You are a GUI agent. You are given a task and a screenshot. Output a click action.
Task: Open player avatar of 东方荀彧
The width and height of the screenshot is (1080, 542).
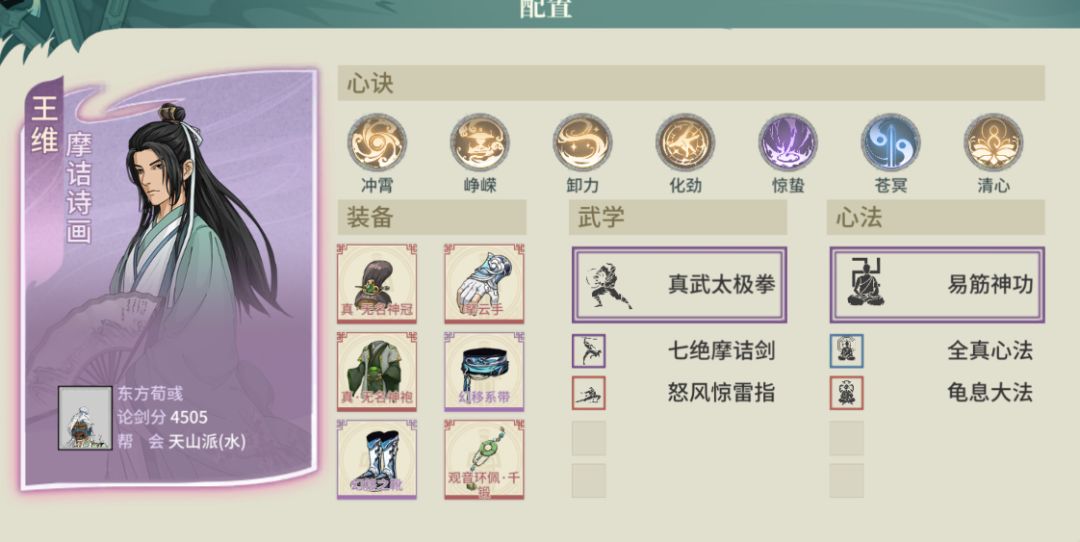[x=85, y=418]
